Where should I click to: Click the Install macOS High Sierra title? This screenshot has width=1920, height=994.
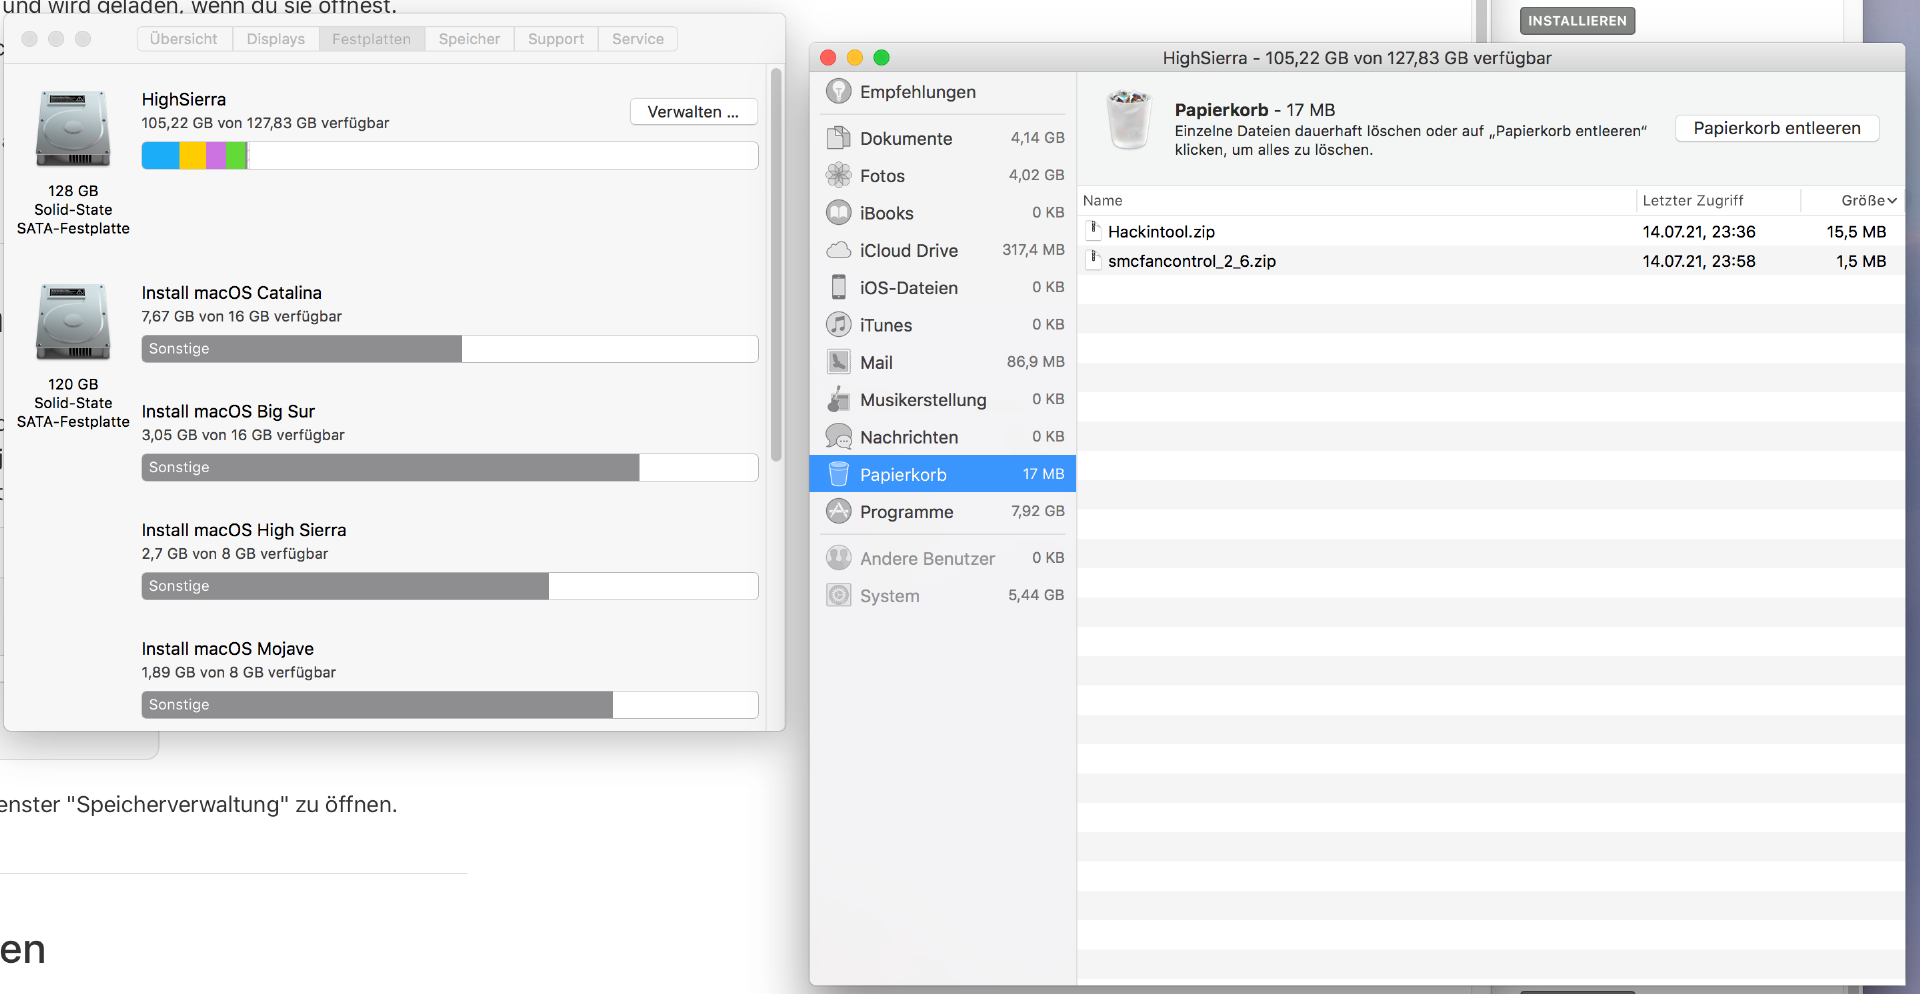tap(244, 530)
